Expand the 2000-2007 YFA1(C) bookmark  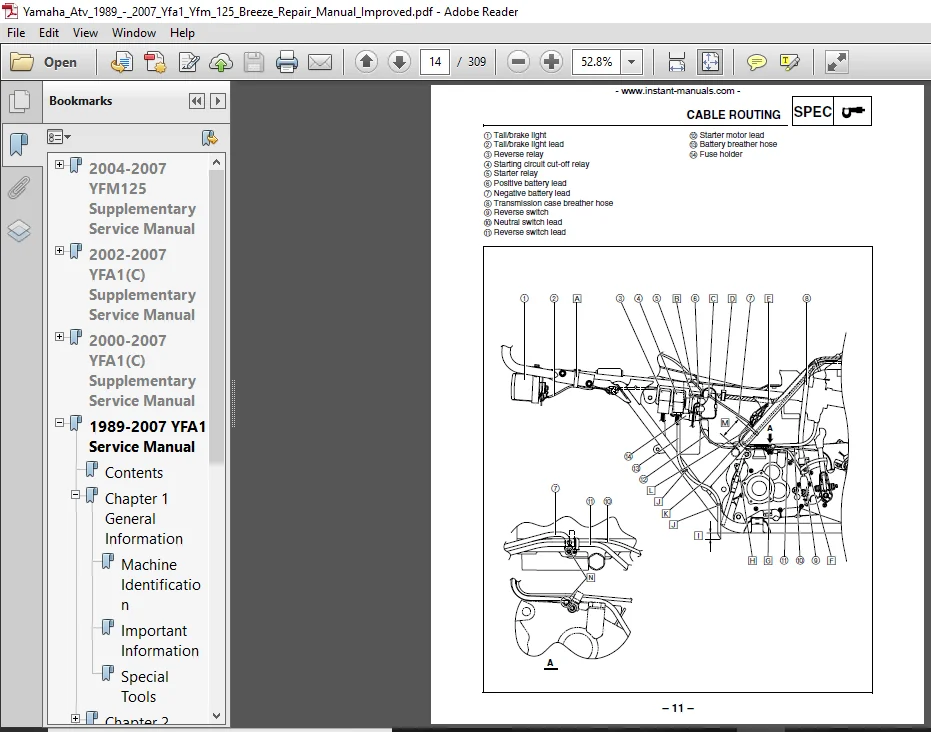pyautogui.click(x=59, y=337)
